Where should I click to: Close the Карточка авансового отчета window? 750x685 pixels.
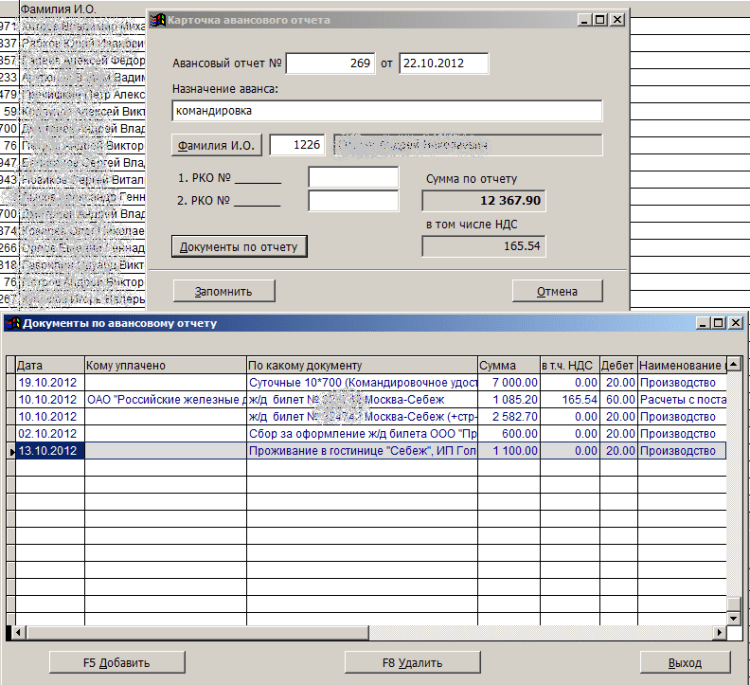(x=618, y=20)
